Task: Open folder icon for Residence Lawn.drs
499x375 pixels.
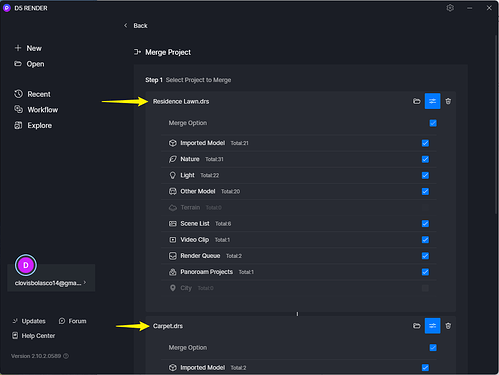Action: point(417,101)
